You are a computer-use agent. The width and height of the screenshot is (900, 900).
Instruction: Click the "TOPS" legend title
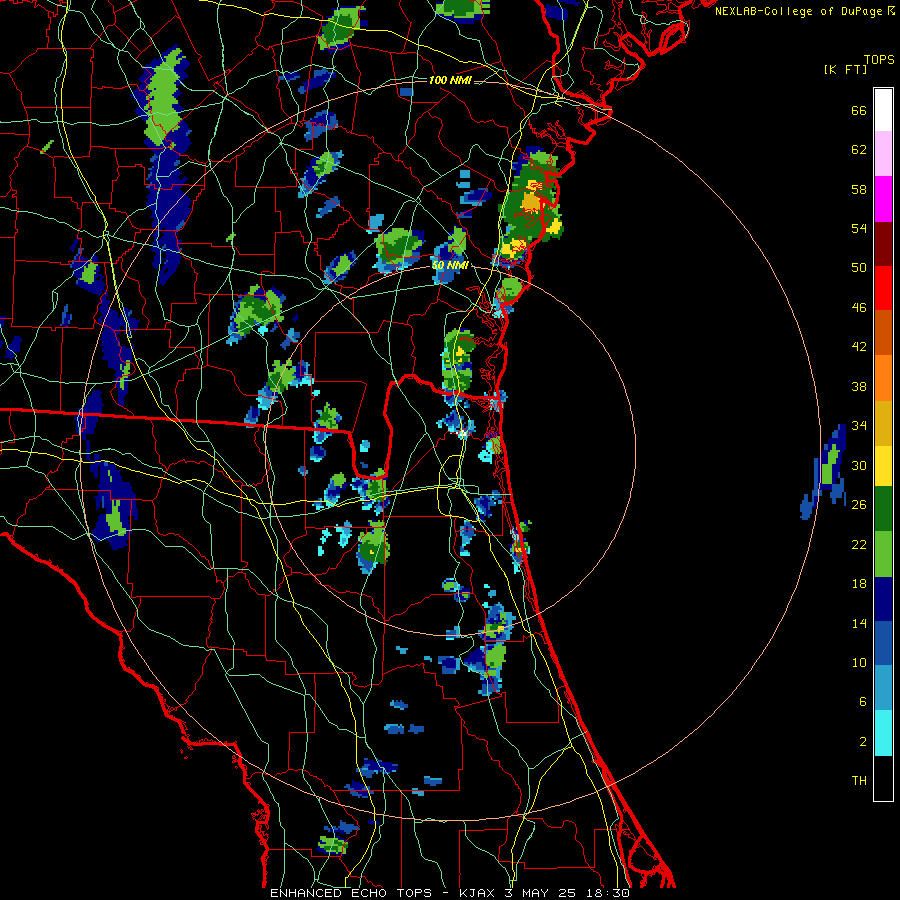point(879,60)
